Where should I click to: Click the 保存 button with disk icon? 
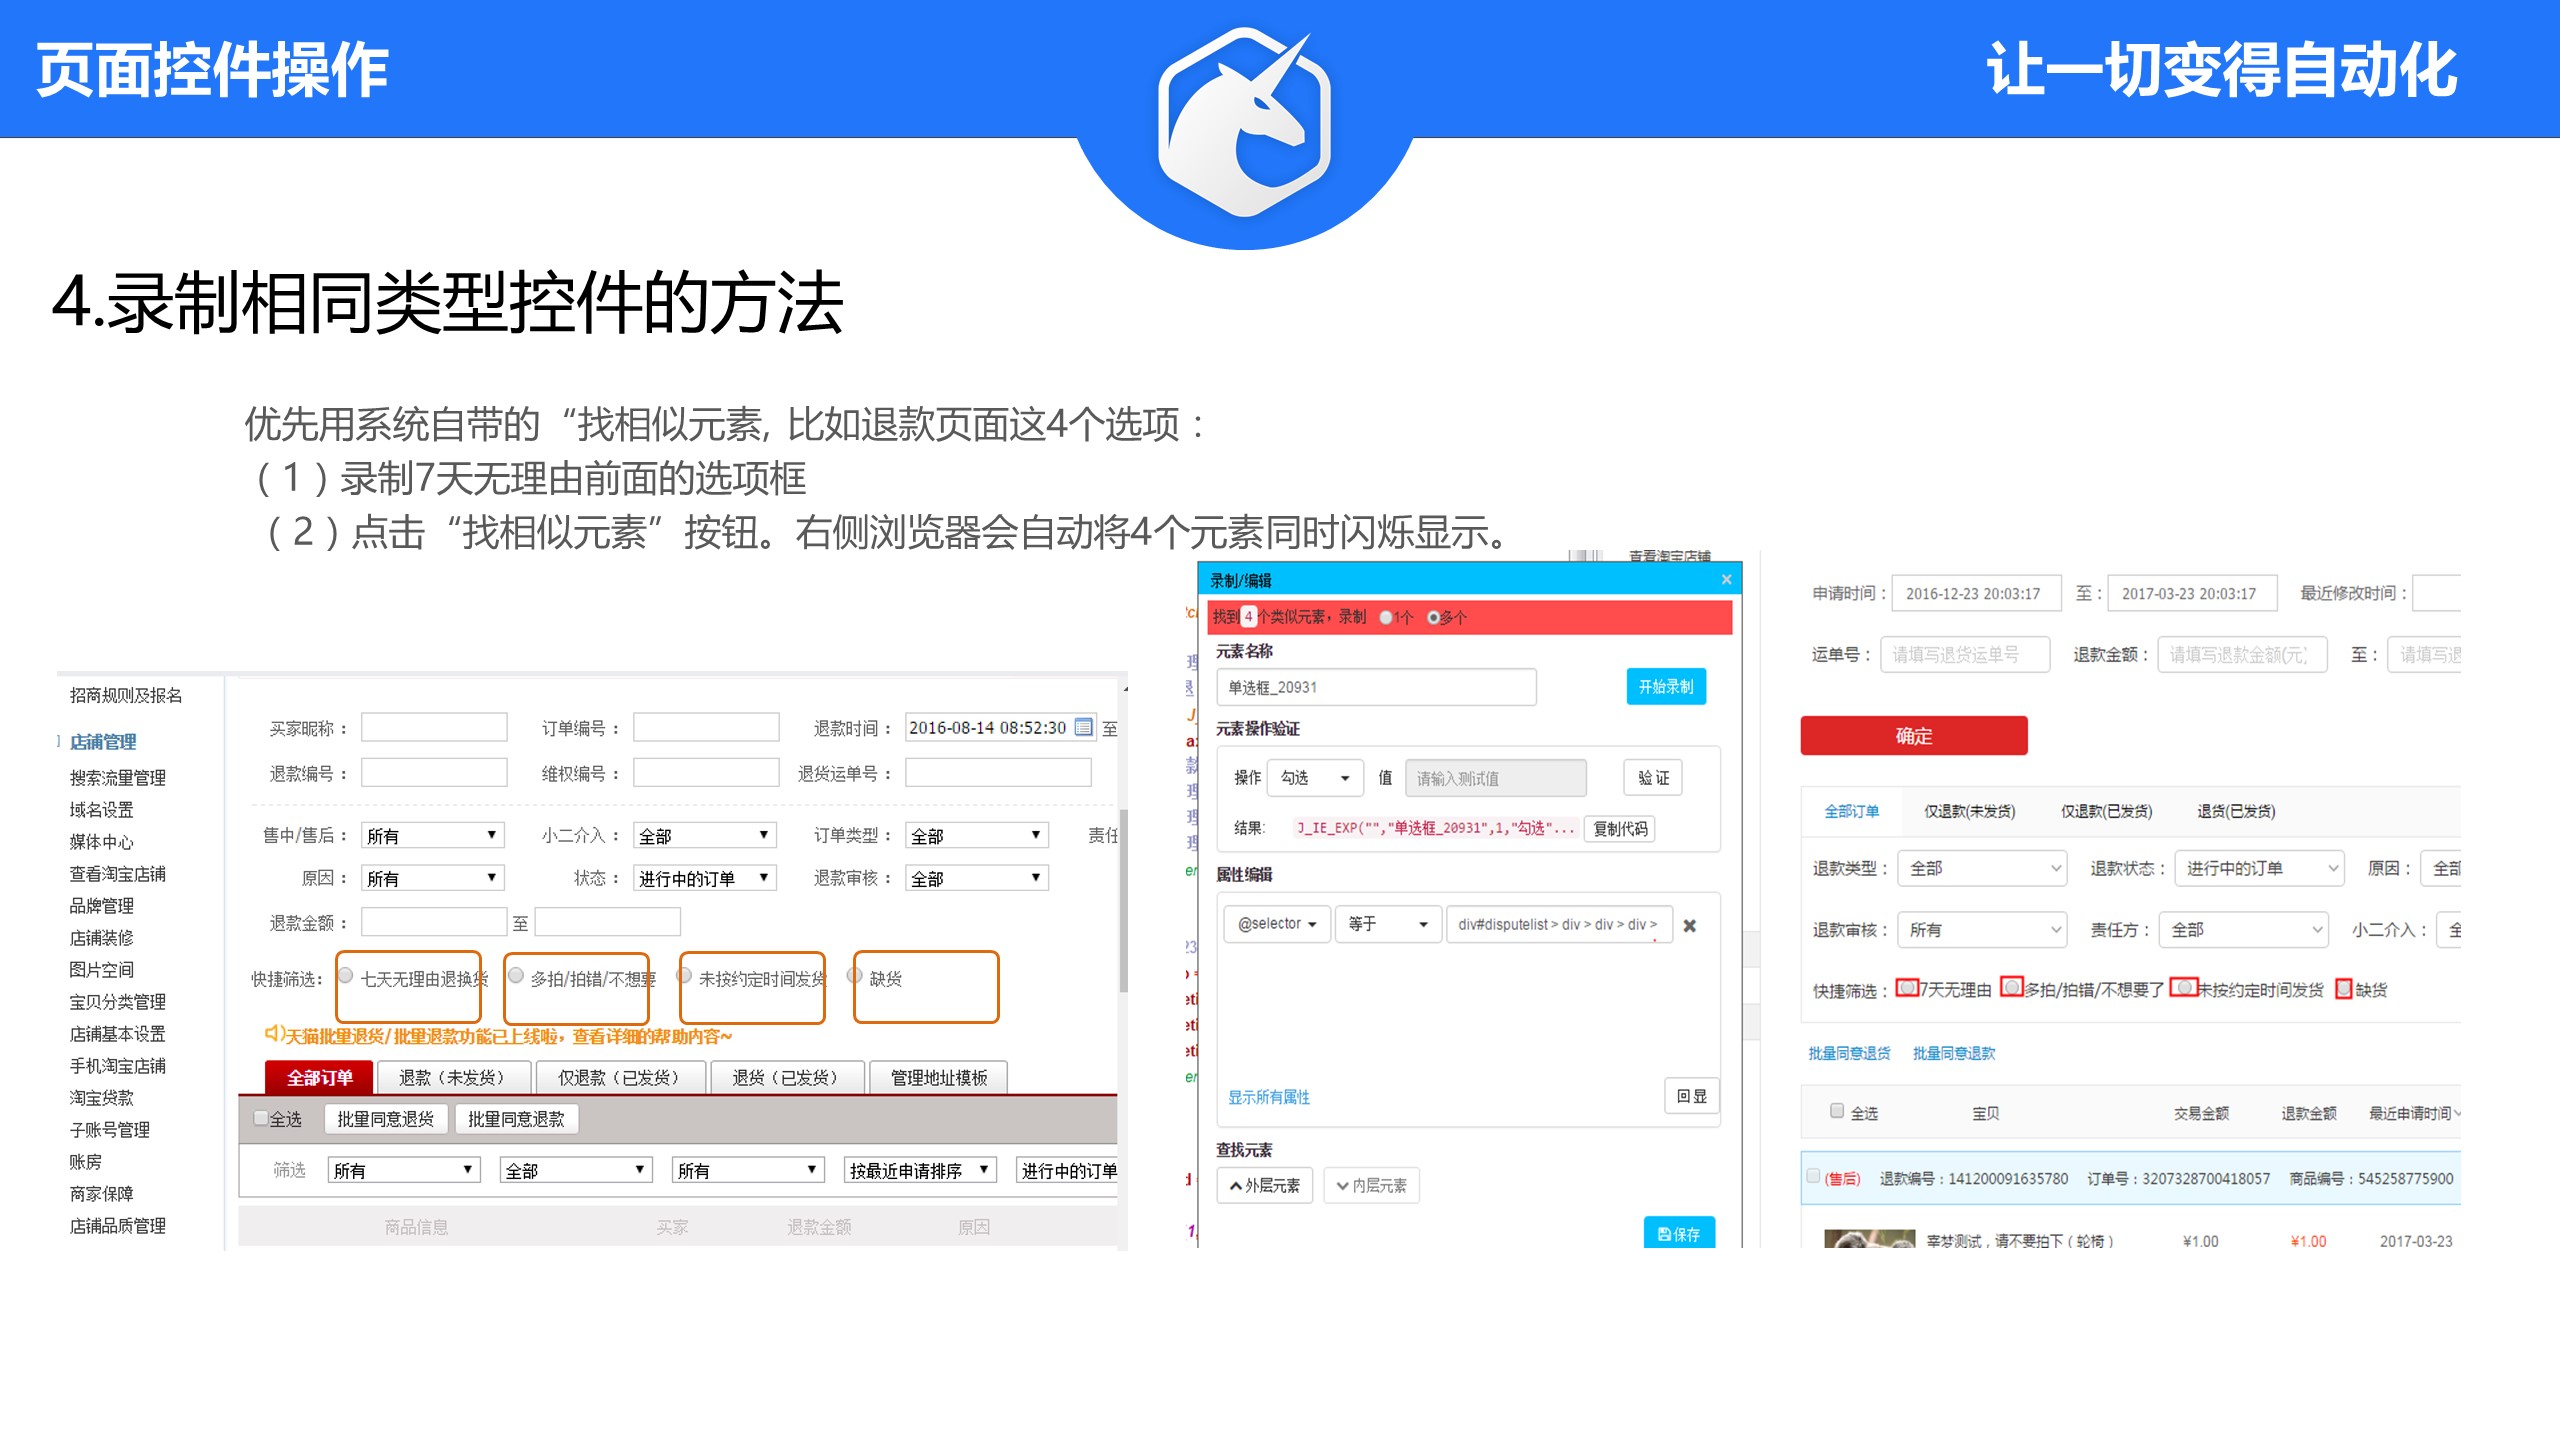[x=1679, y=1234]
